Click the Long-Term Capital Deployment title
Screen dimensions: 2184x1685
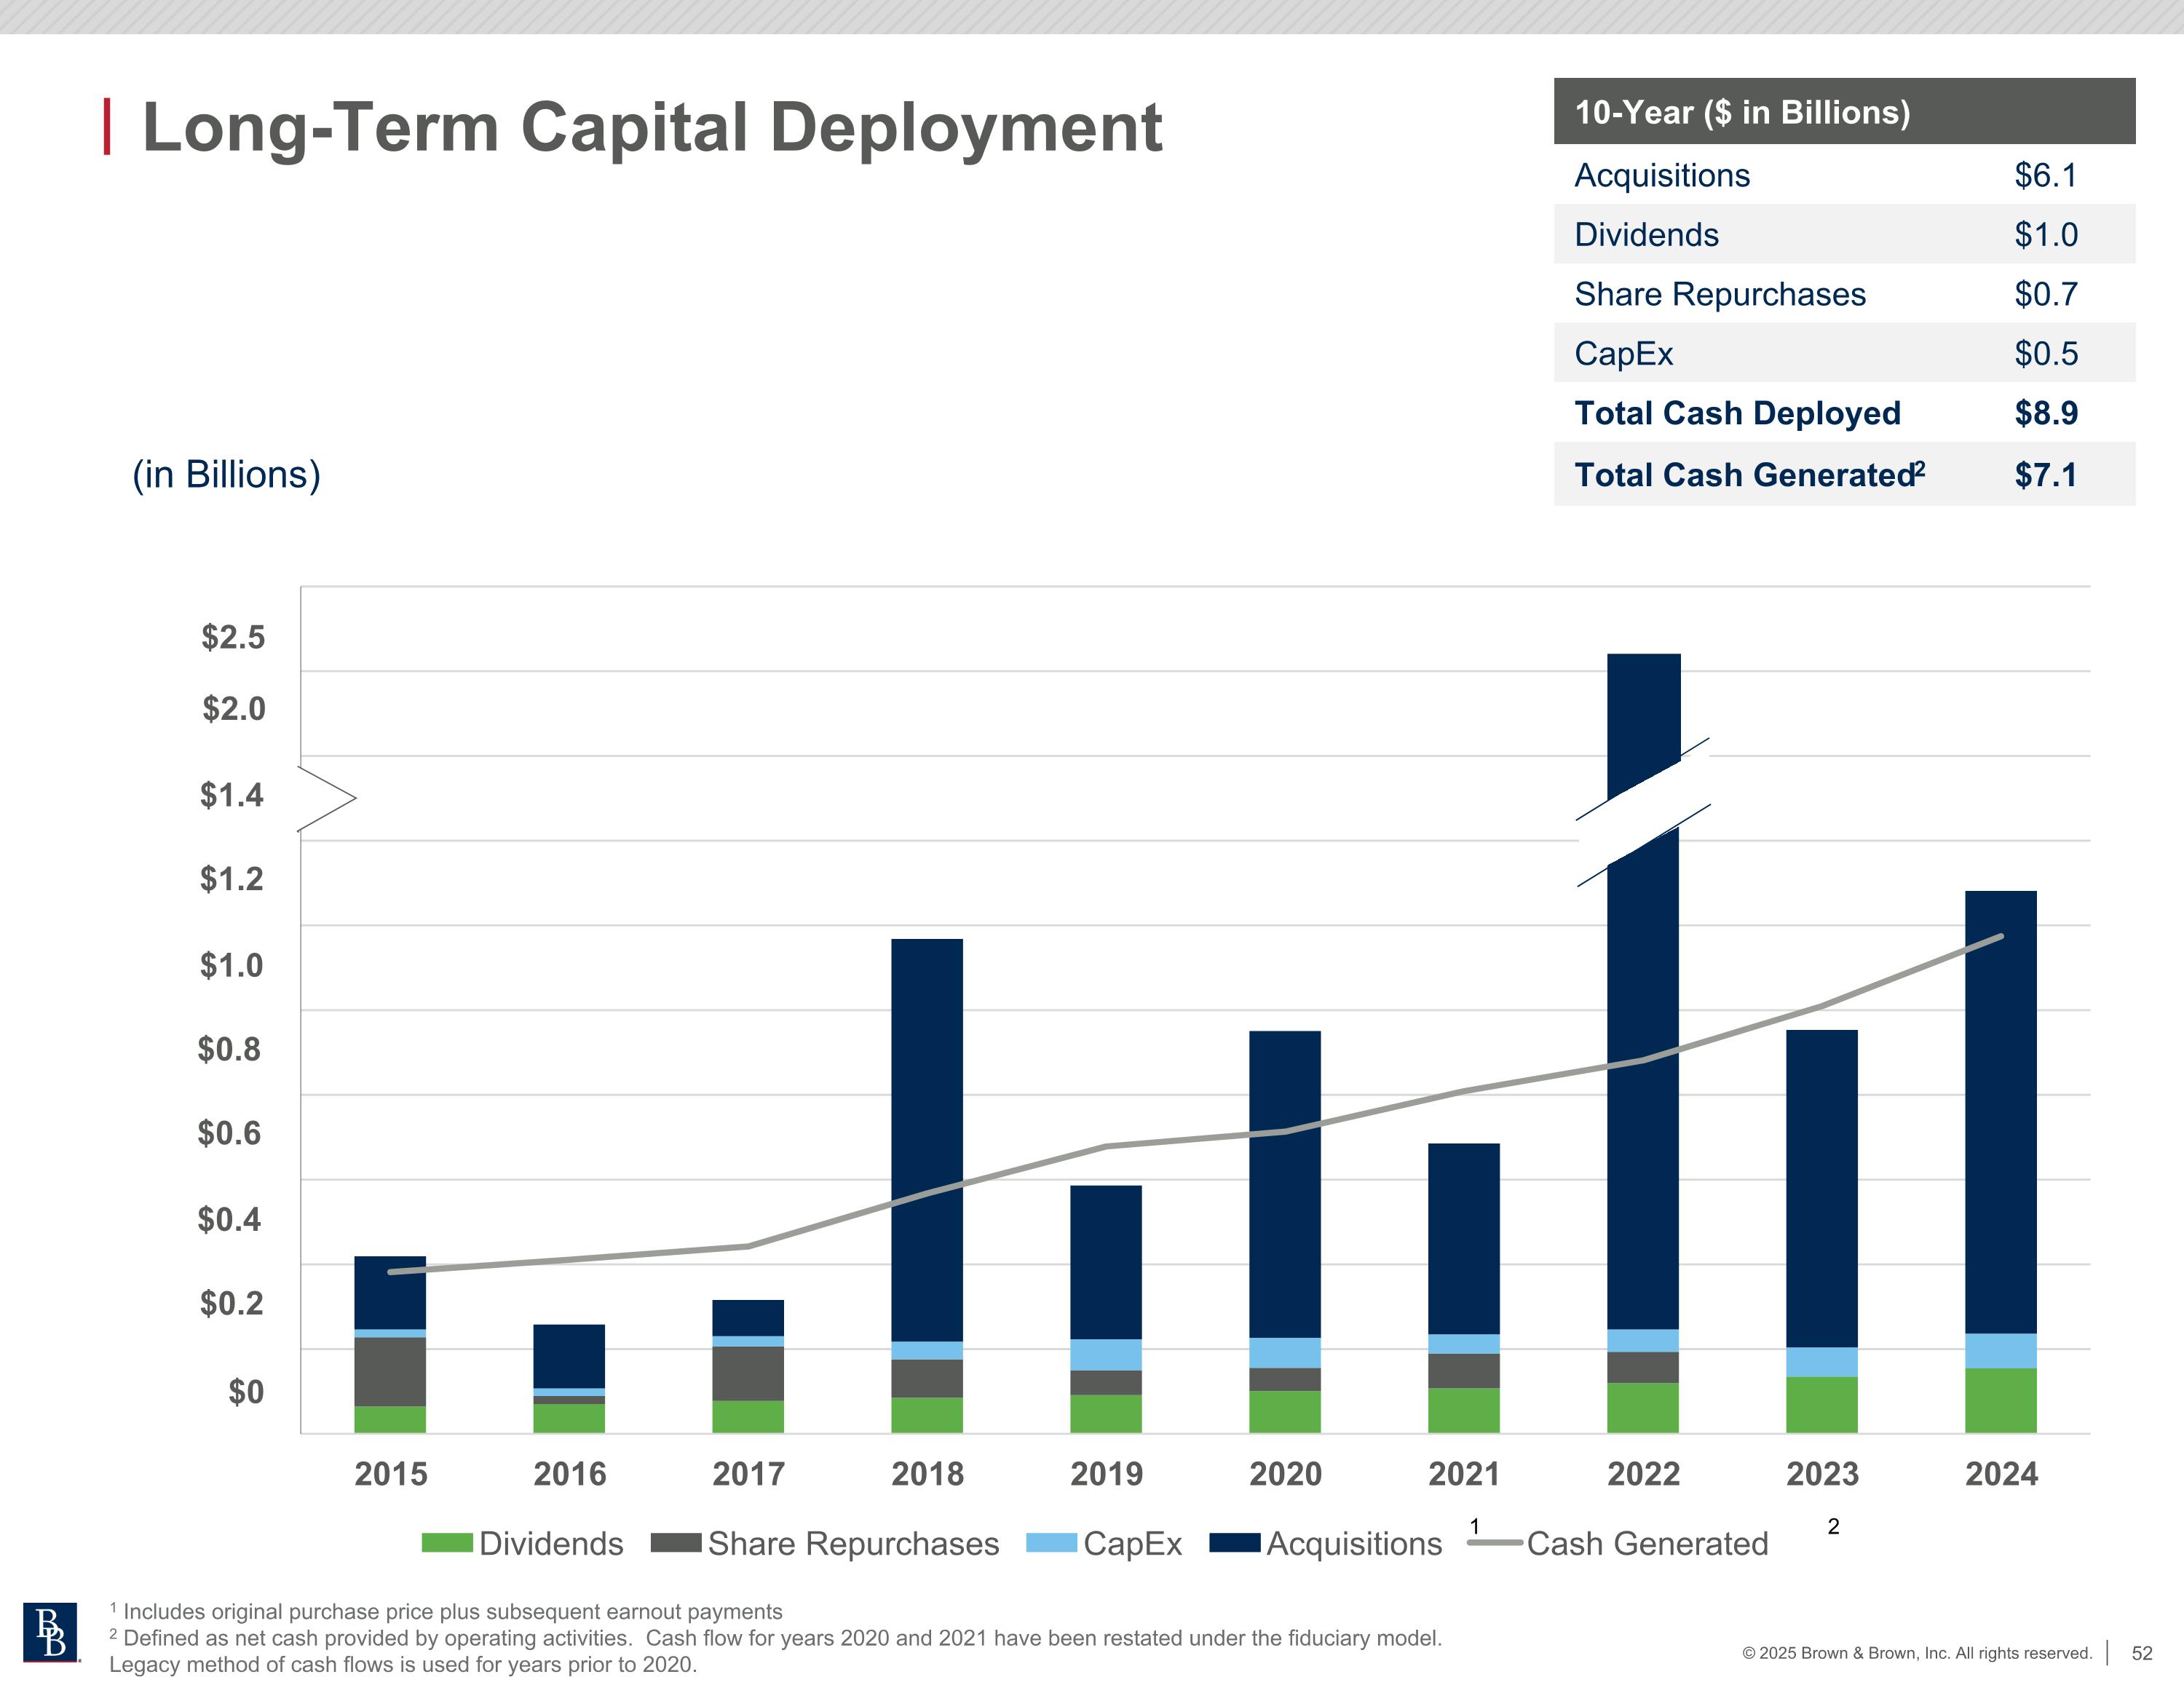coord(652,128)
